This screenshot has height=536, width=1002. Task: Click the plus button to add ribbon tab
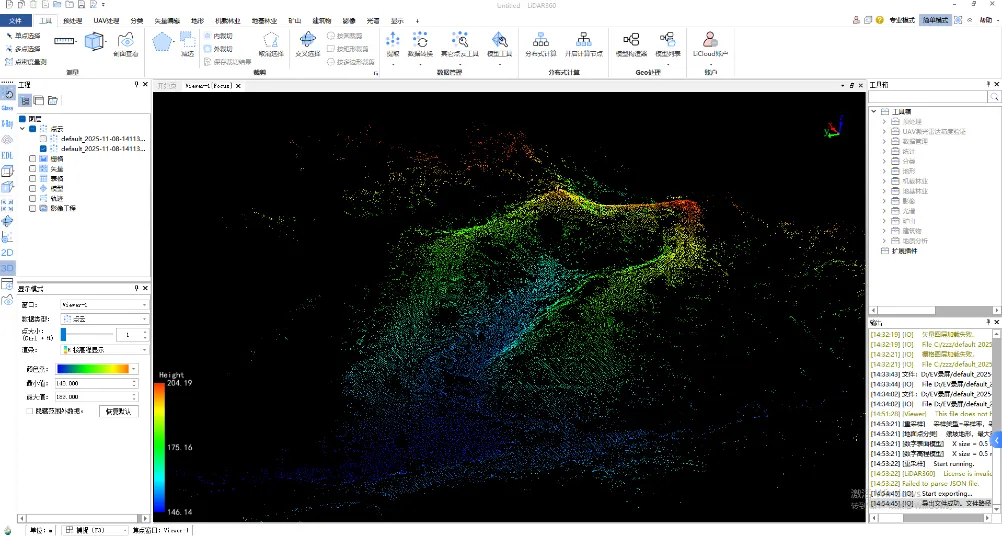pyautogui.click(x=417, y=20)
